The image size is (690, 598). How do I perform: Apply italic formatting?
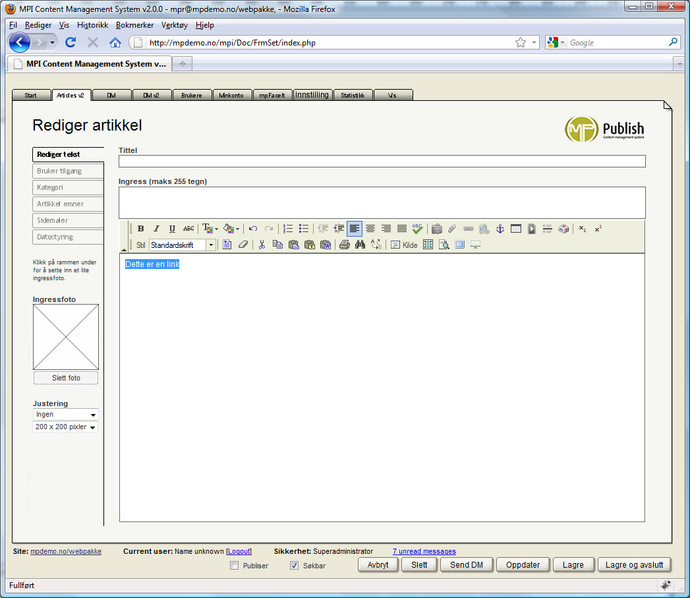point(156,229)
